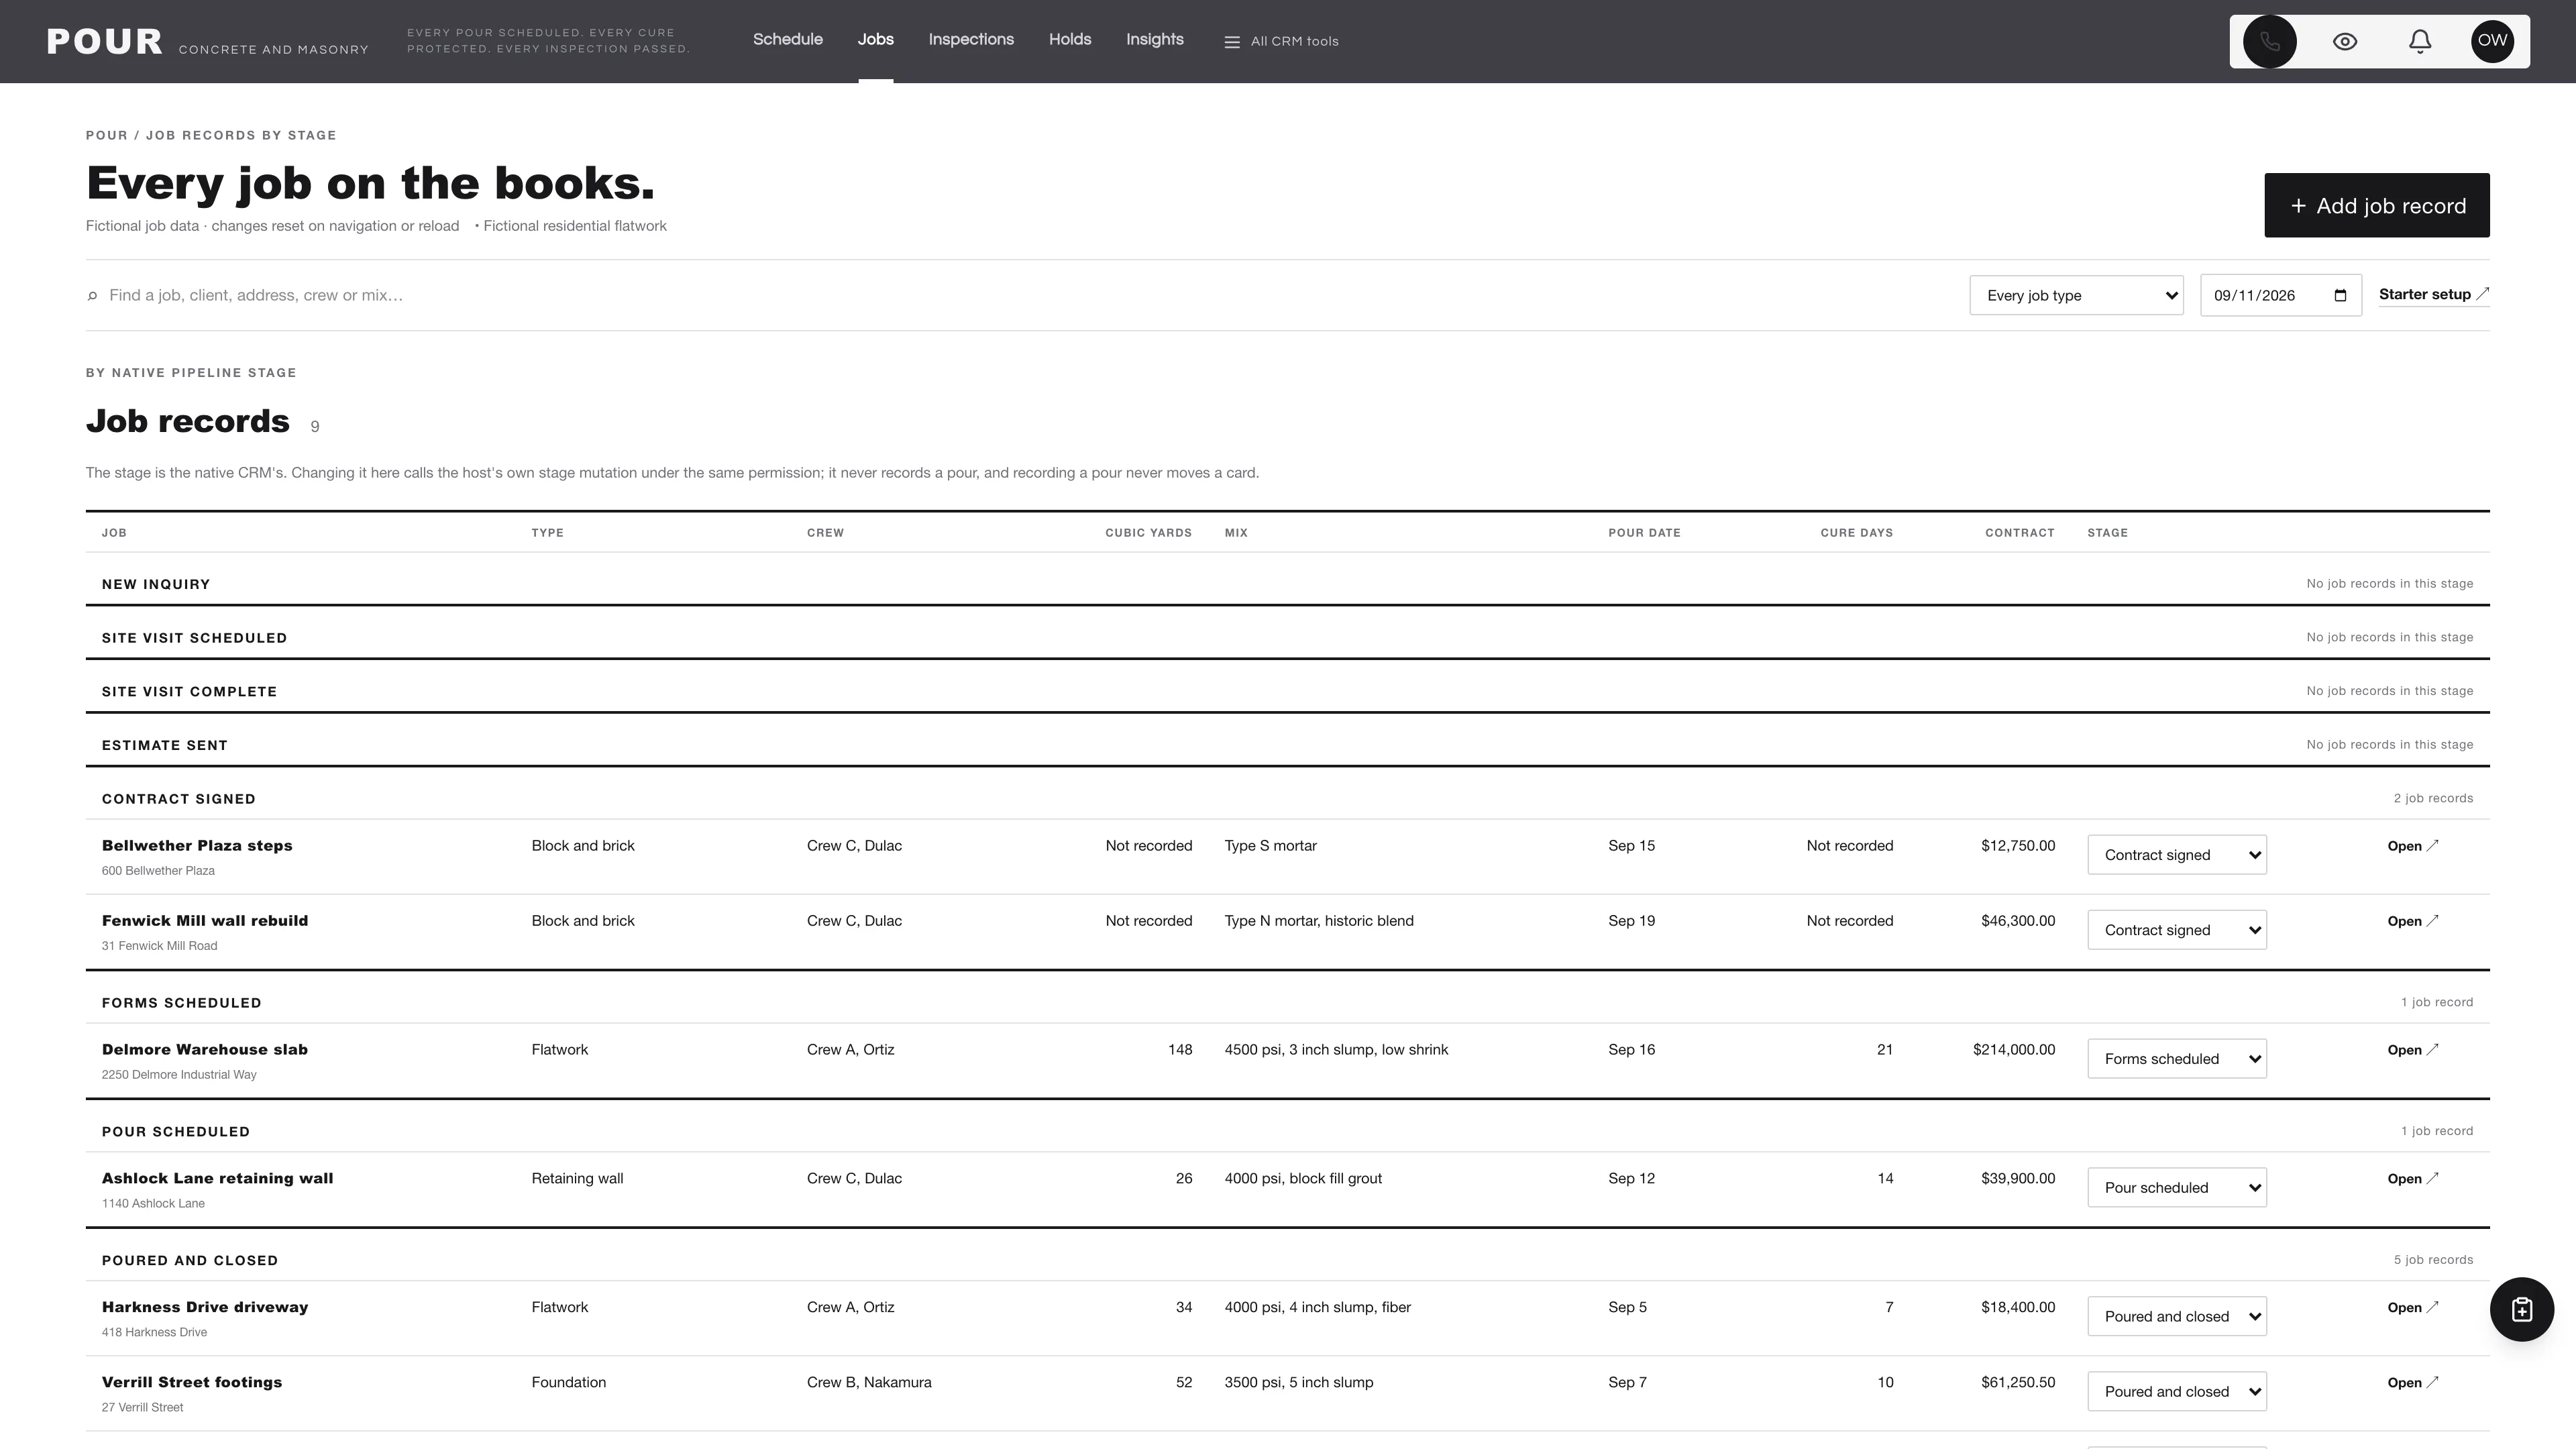2576x1449 pixels.
Task: Open Pour scheduled stage dropdown for Ashlock Lane
Action: [2176, 1188]
